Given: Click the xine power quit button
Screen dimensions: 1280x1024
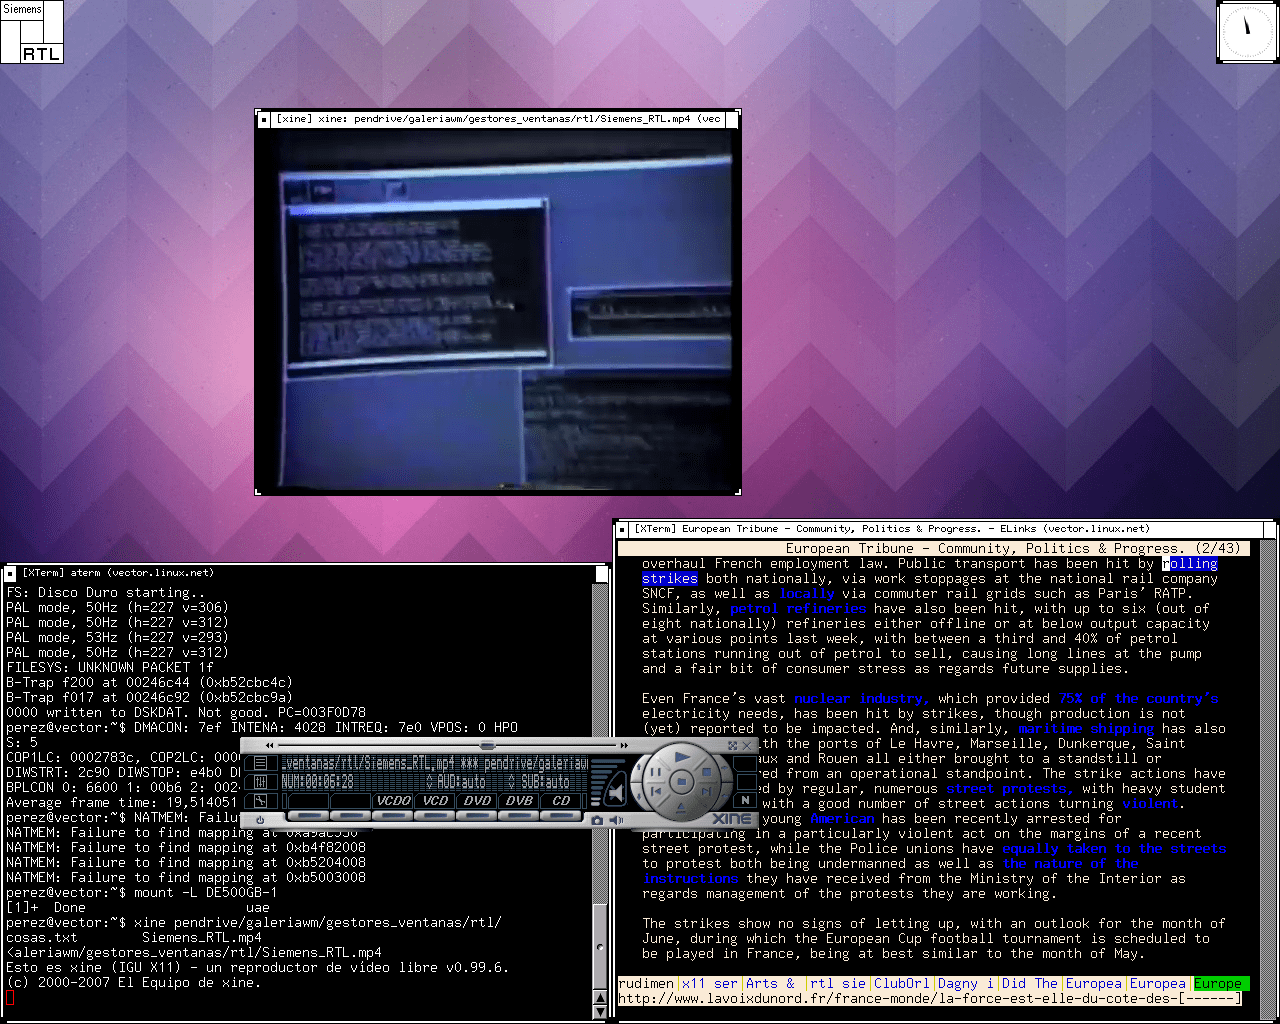Looking at the screenshot, I should (x=260, y=820).
